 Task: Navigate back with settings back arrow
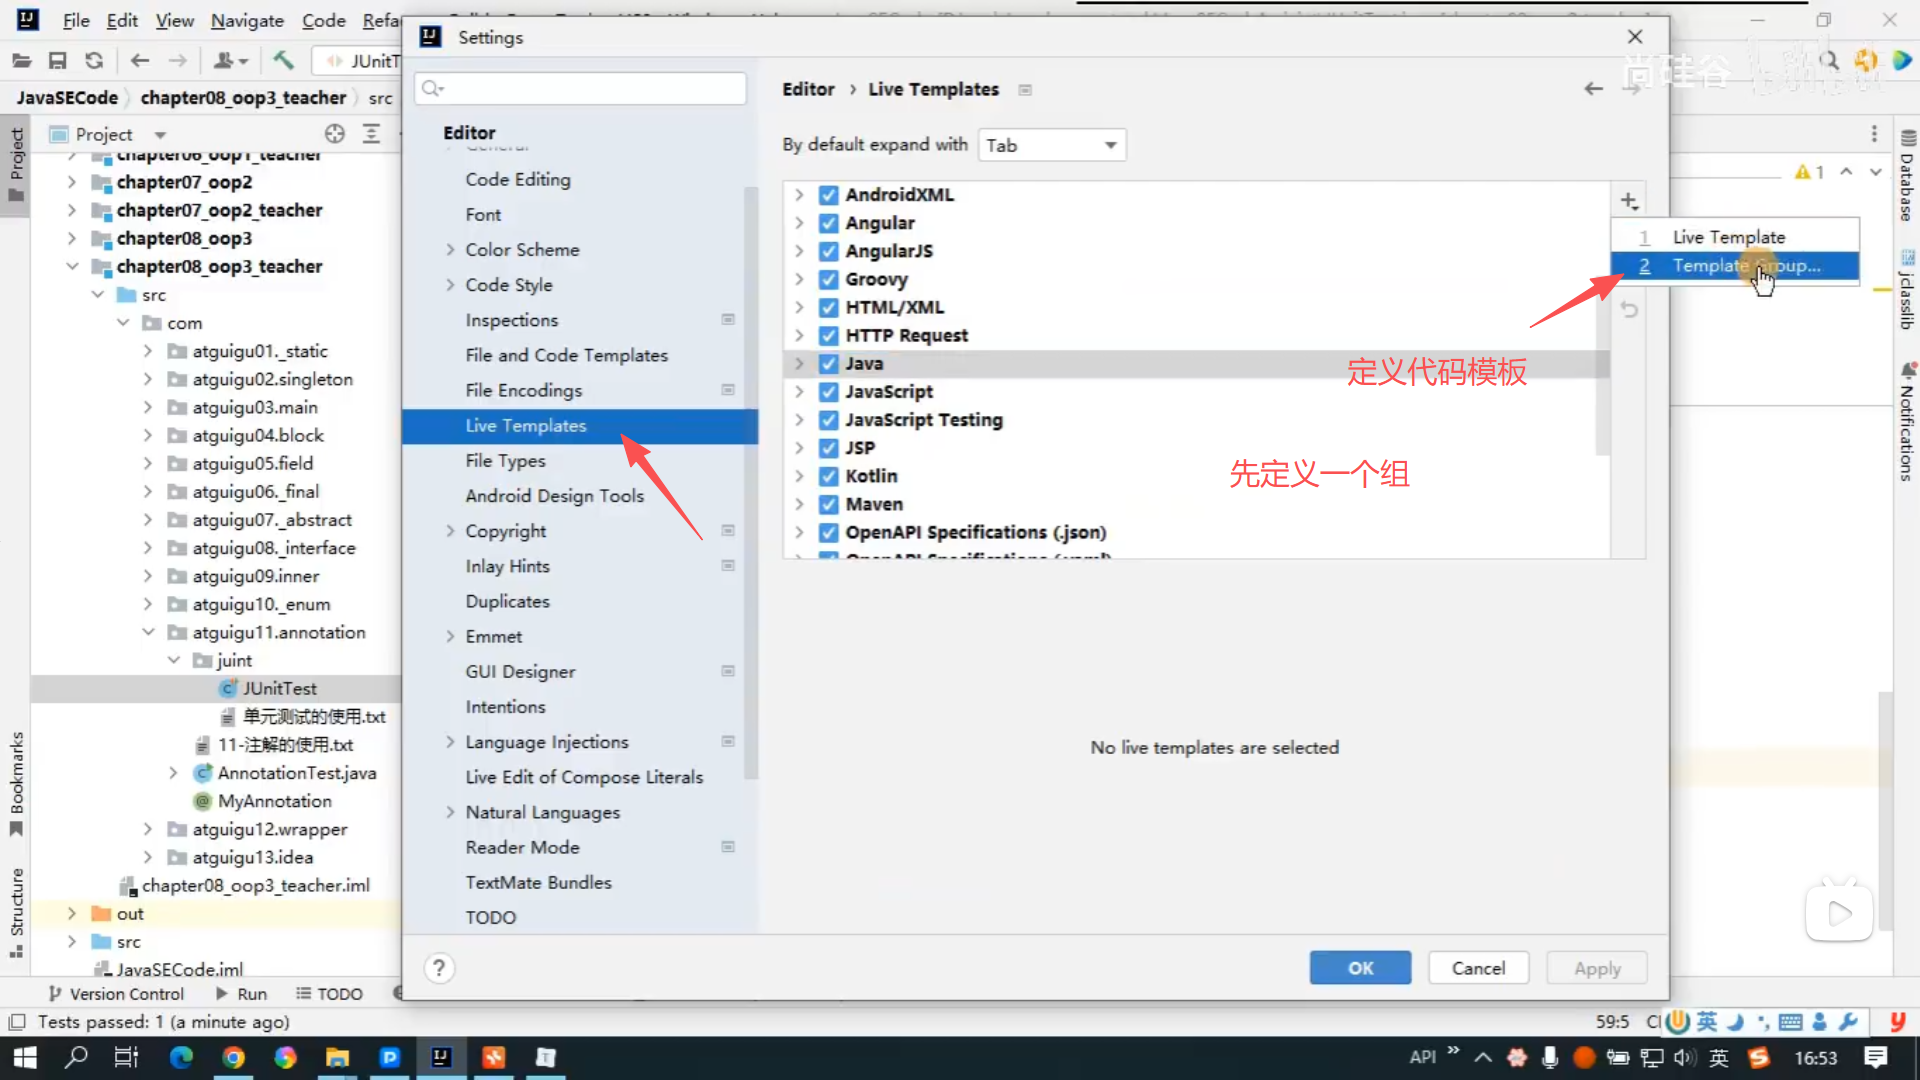[x=1593, y=89]
